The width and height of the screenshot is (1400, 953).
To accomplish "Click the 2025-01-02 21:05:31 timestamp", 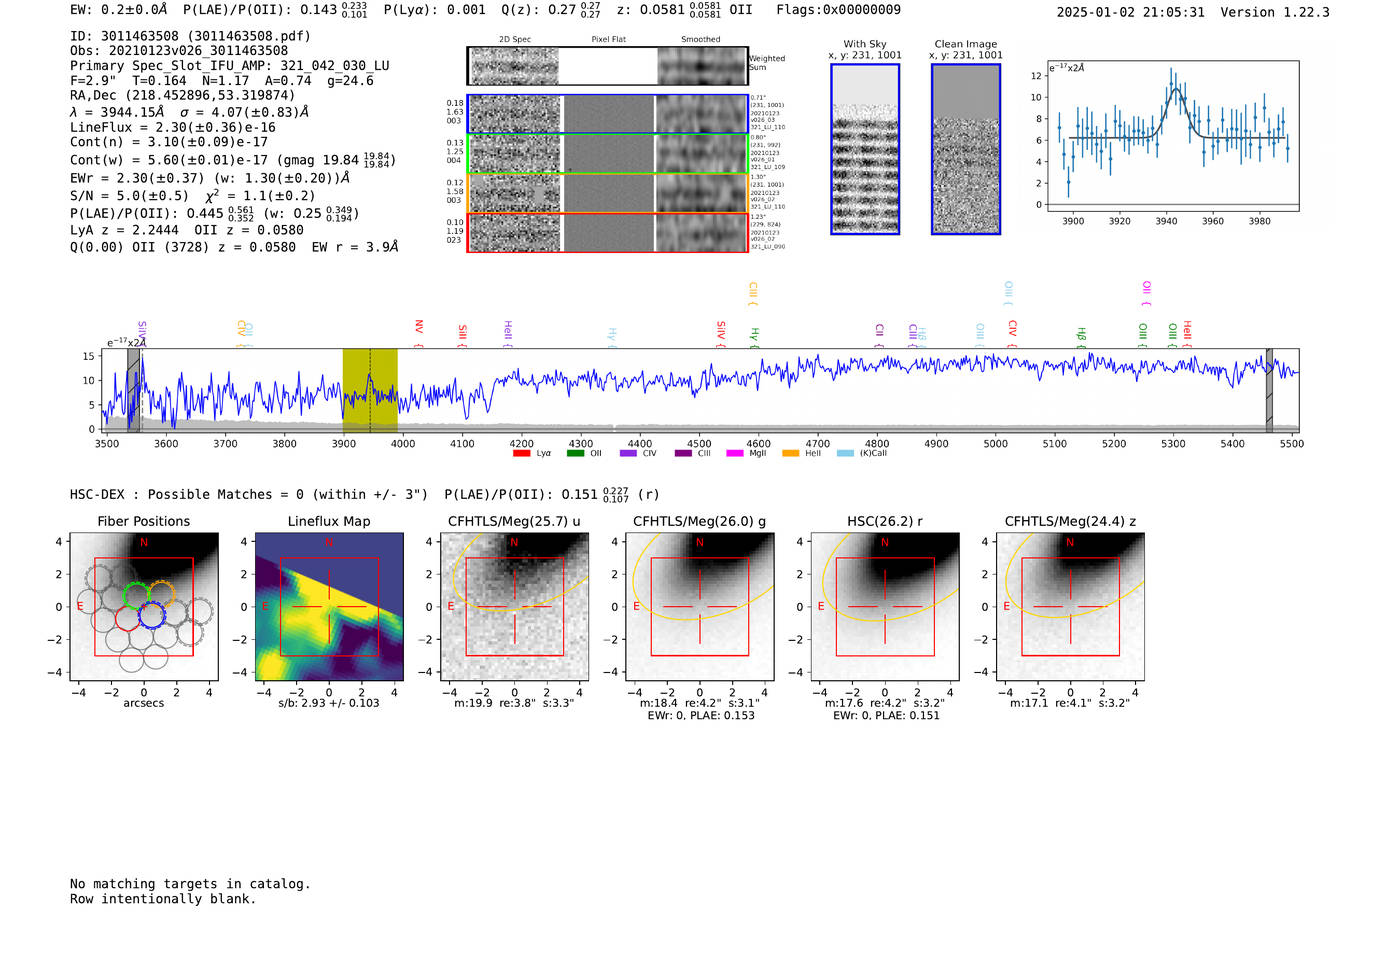I will (x=1130, y=12).
